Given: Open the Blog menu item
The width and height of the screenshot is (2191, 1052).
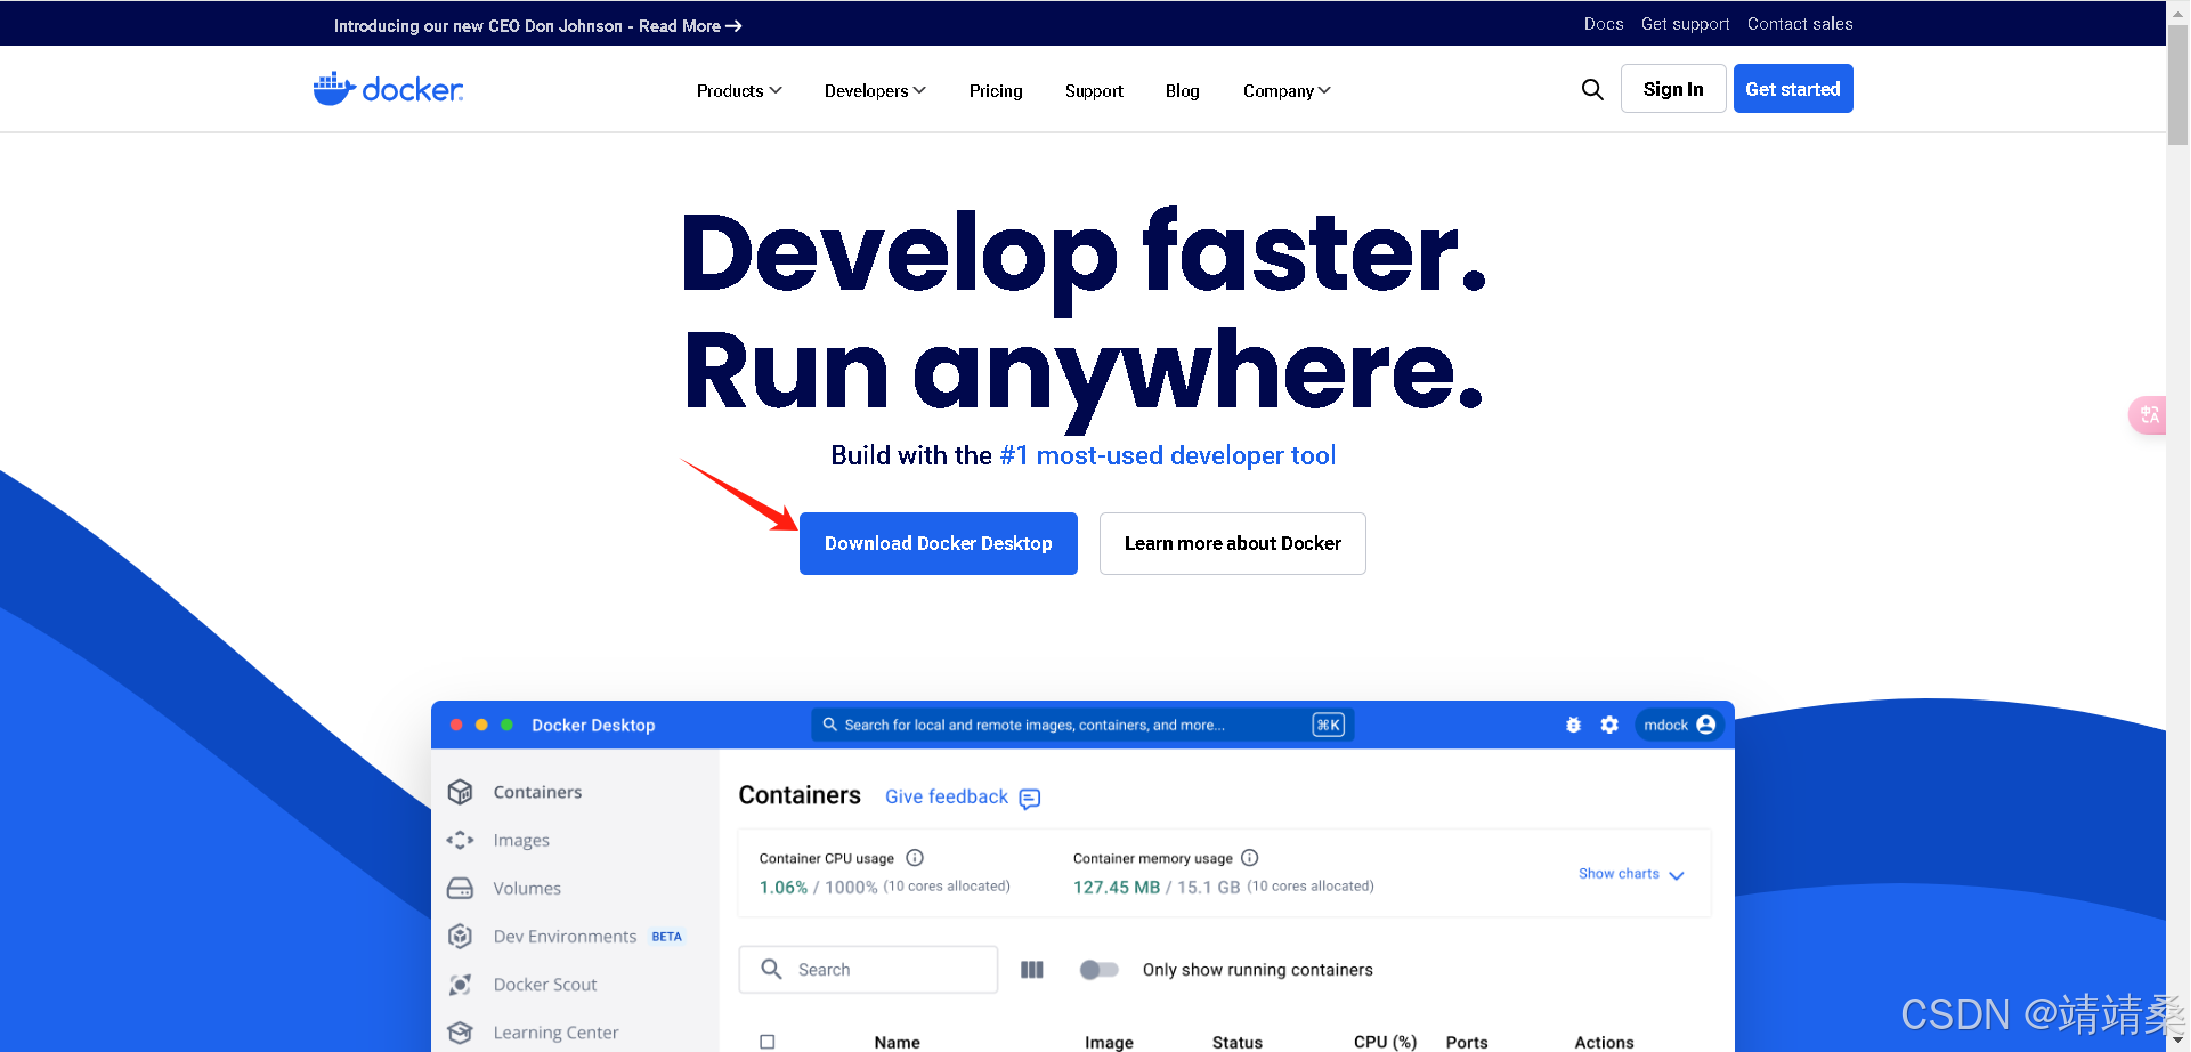Looking at the screenshot, I should click(x=1182, y=91).
